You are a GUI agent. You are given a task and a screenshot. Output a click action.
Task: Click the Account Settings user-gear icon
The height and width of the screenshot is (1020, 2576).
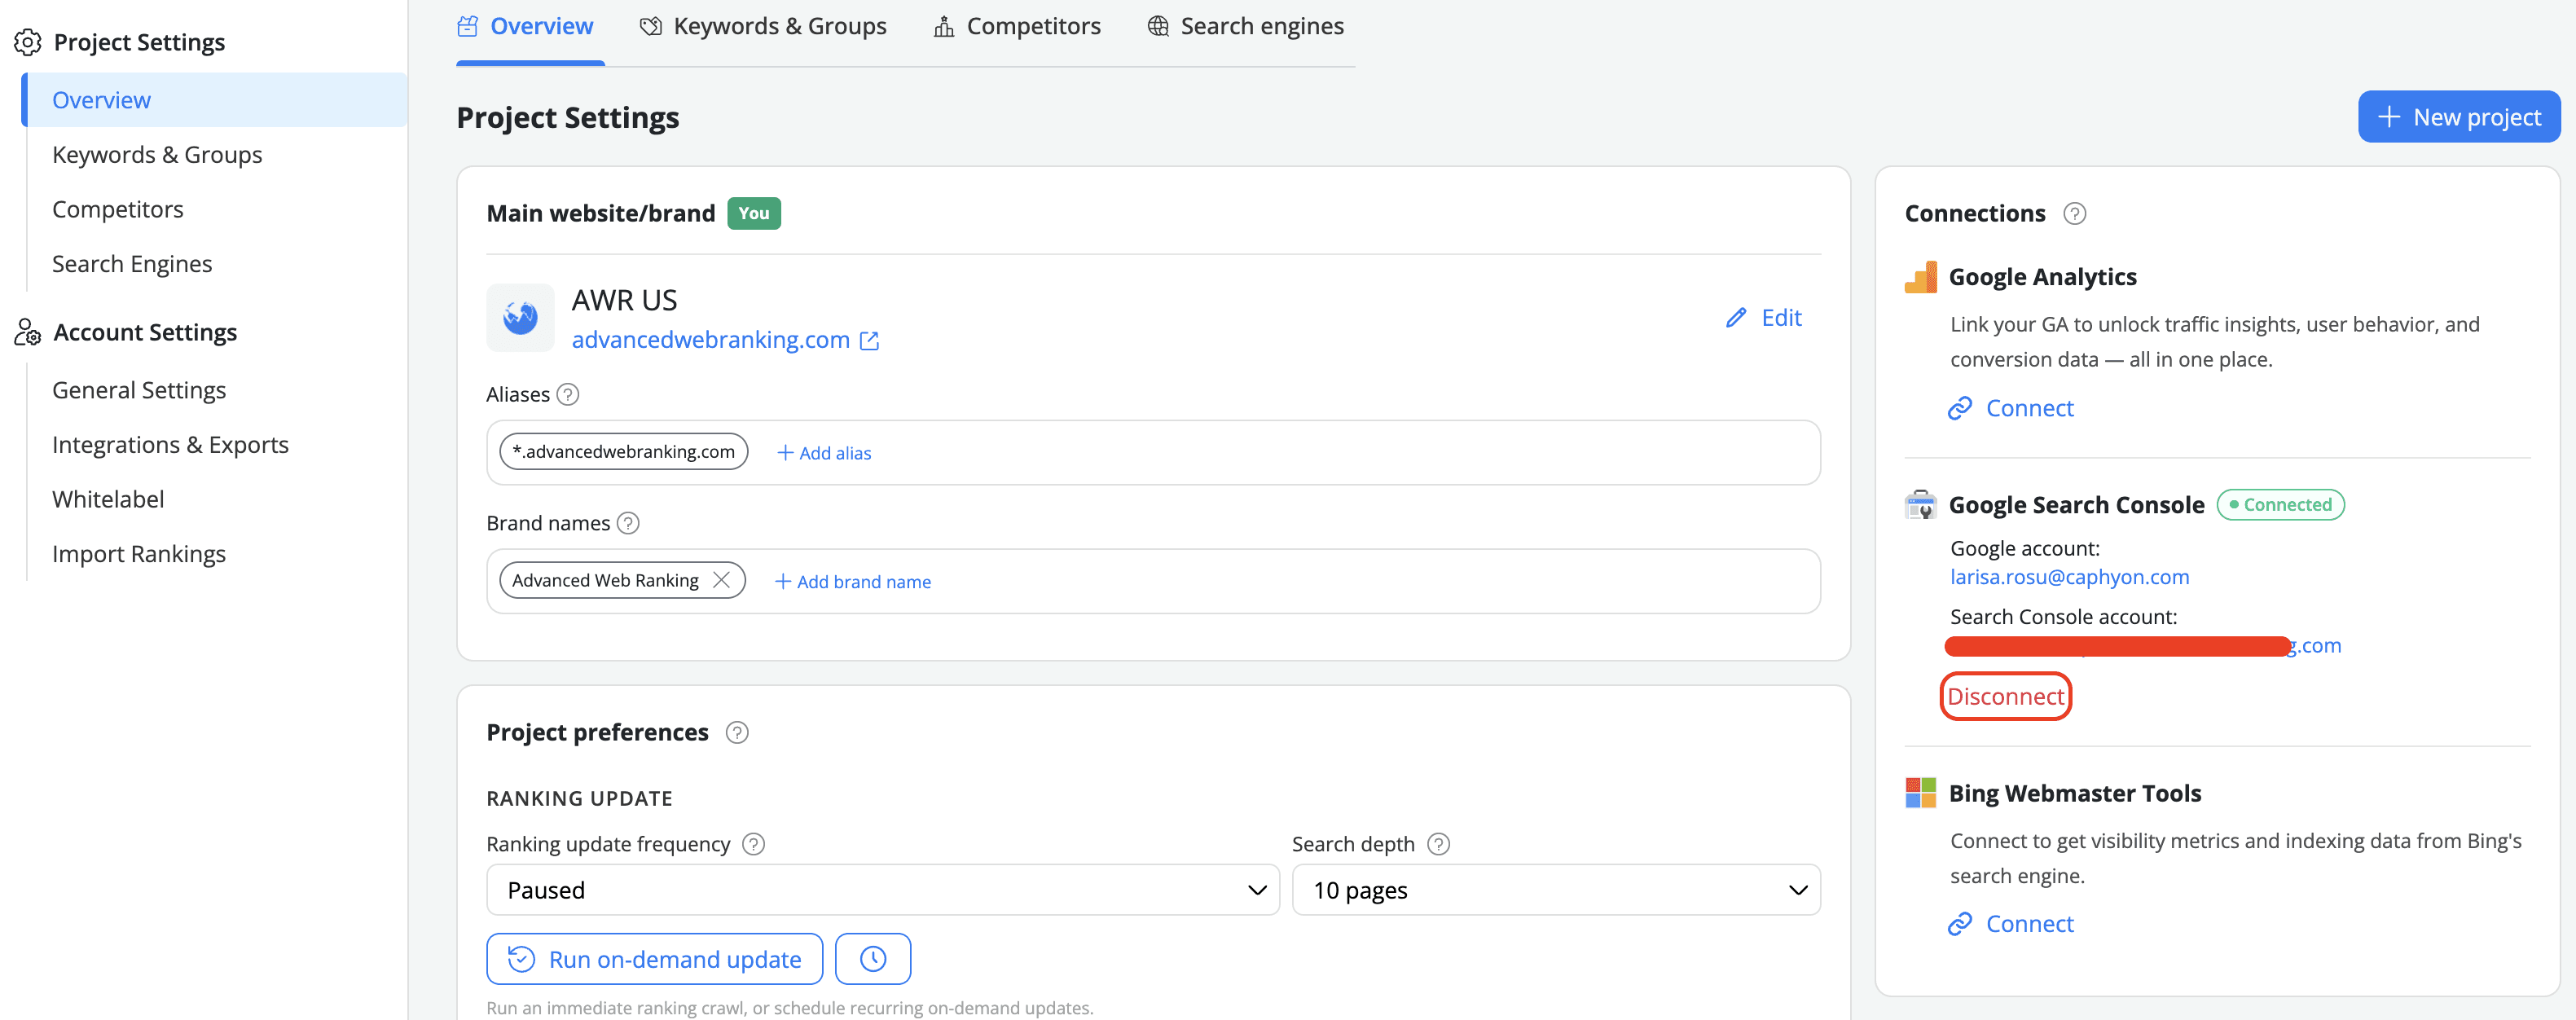(27, 332)
